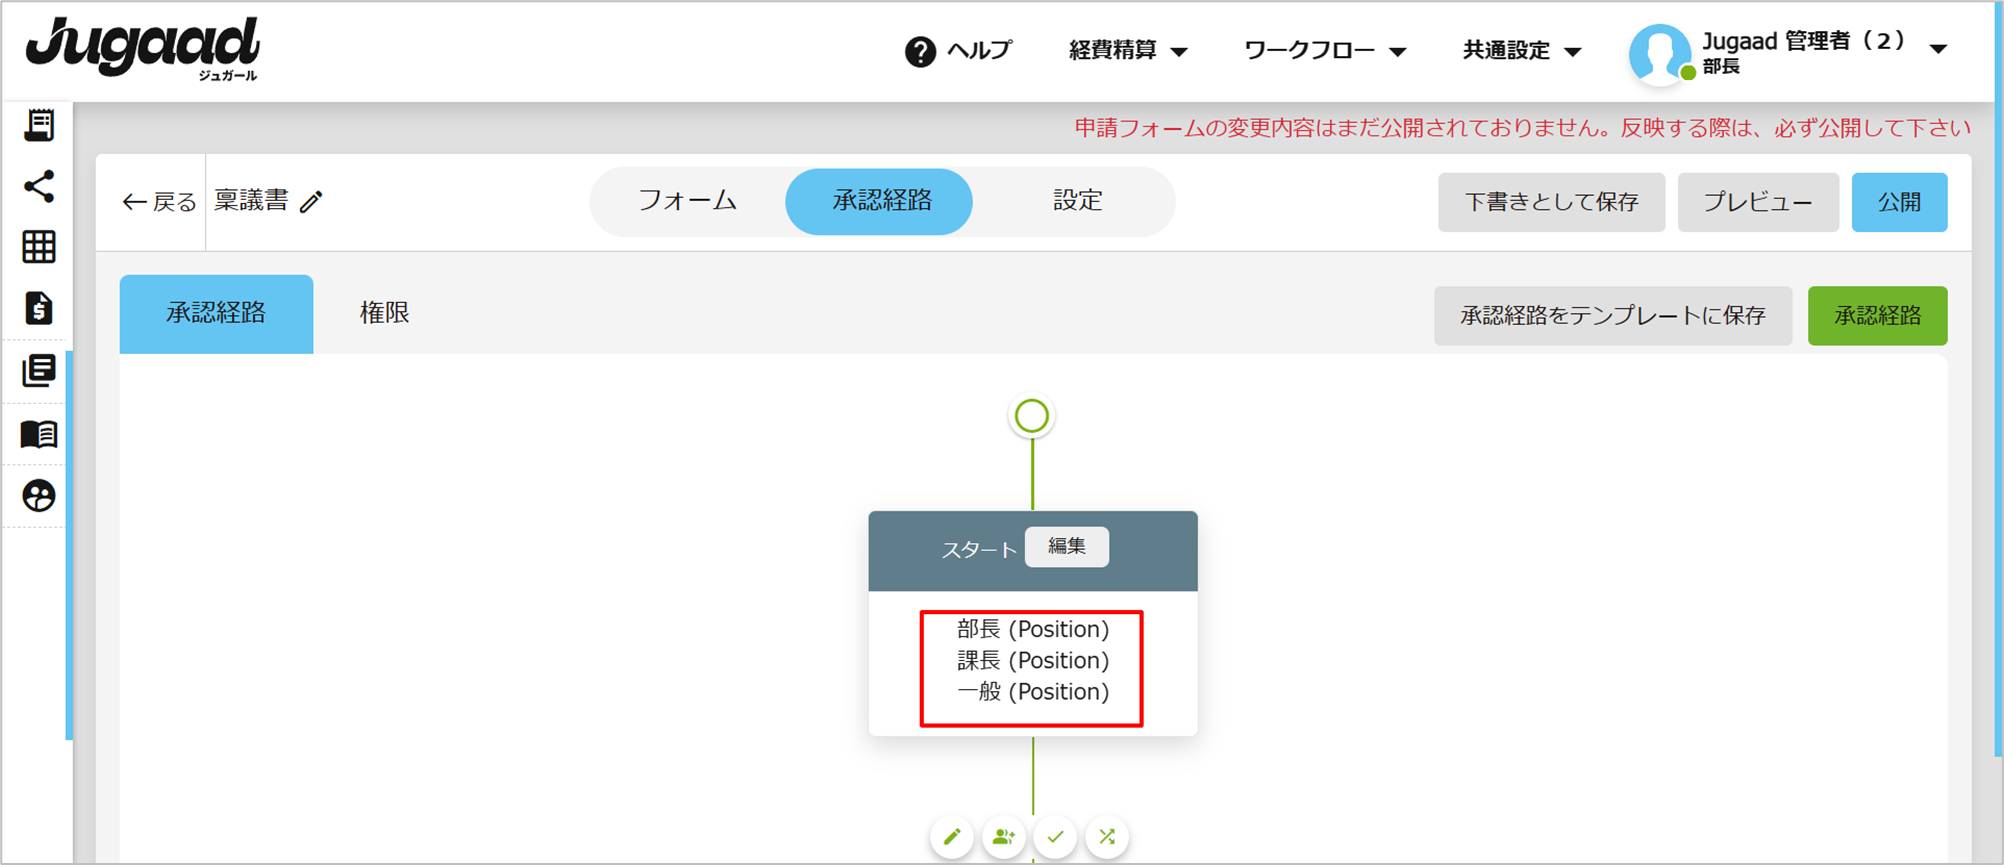The image size is (2004, 865).
Task: Click the red unpublished-changes warning message
Action: 1522,128
